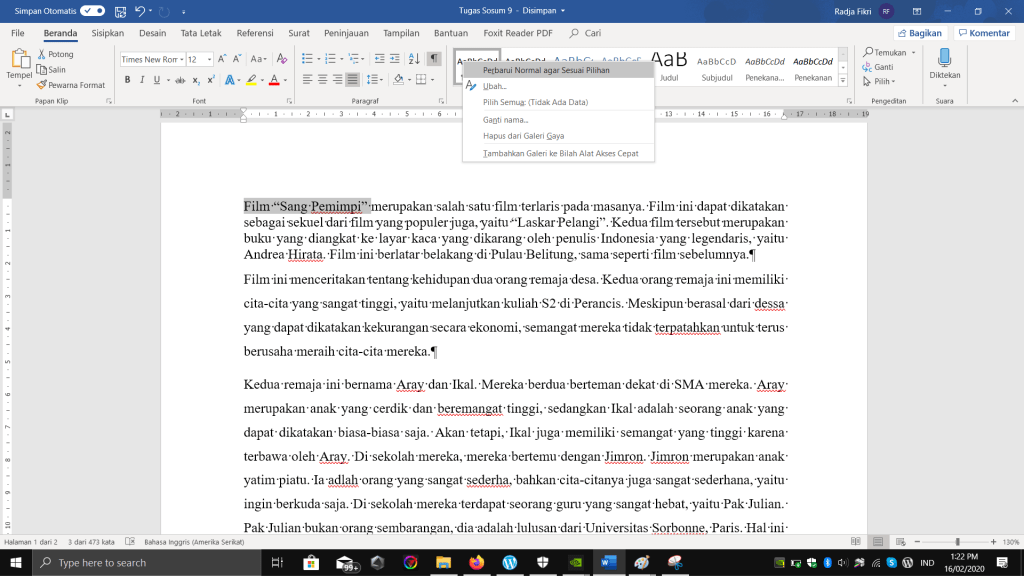Click the Komentar button

[x=983, y=33]
